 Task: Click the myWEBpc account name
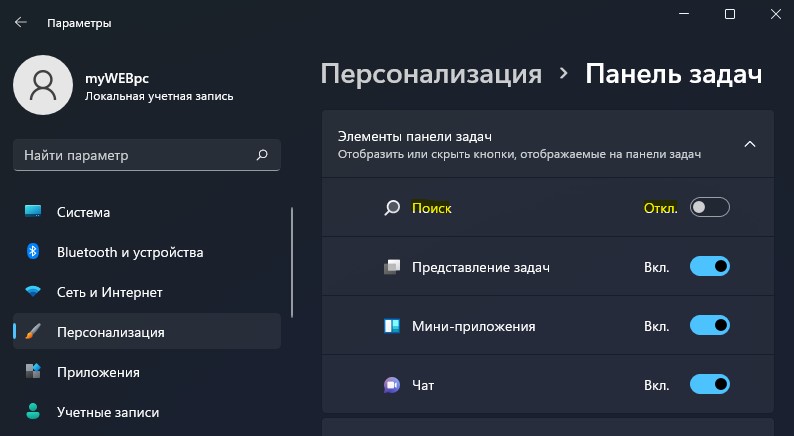(117, 78)
